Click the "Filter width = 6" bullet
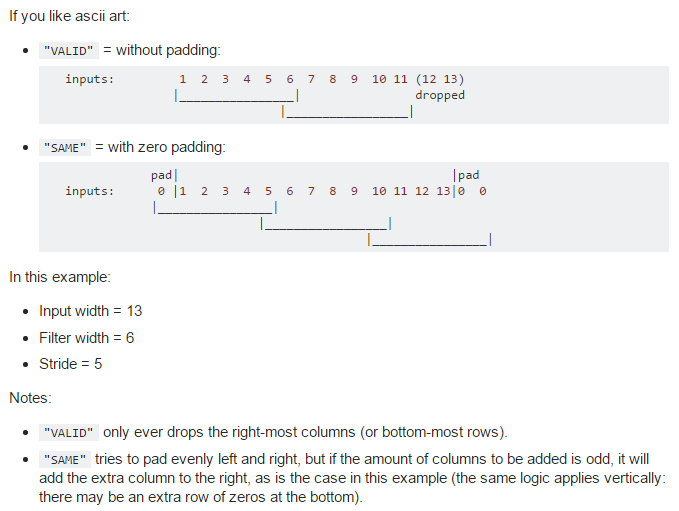Image resolution: width=679 pixels, height=511 pixels. click(87, 338)
